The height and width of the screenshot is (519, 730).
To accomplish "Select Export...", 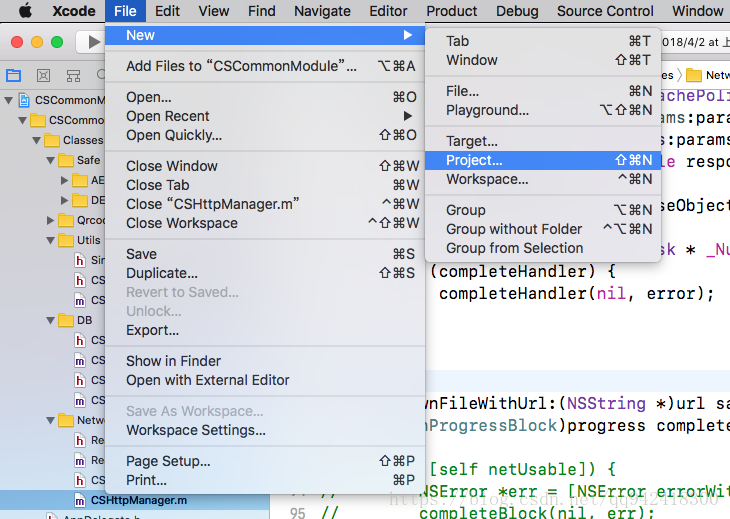I will [265, 330].
